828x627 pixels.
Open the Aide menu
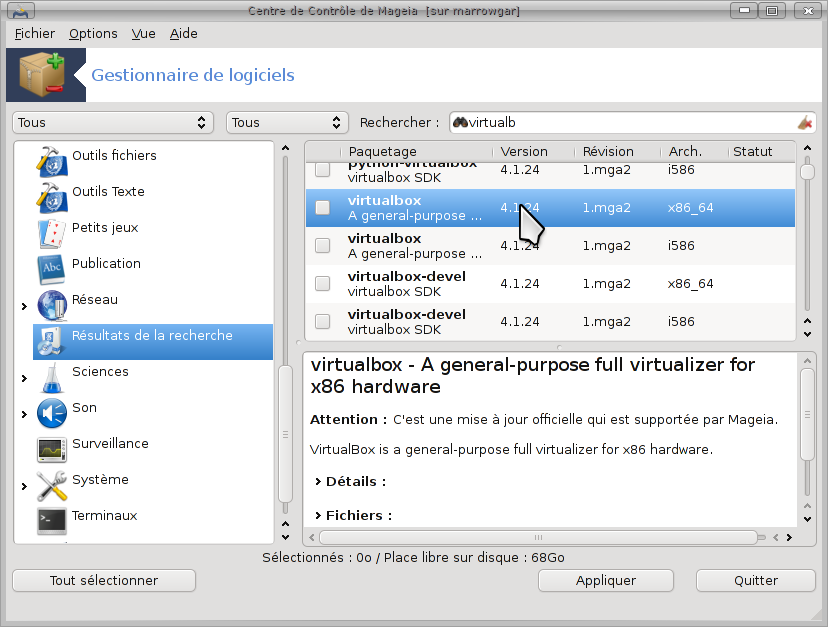pyautogui.click(x=184, y=33)
